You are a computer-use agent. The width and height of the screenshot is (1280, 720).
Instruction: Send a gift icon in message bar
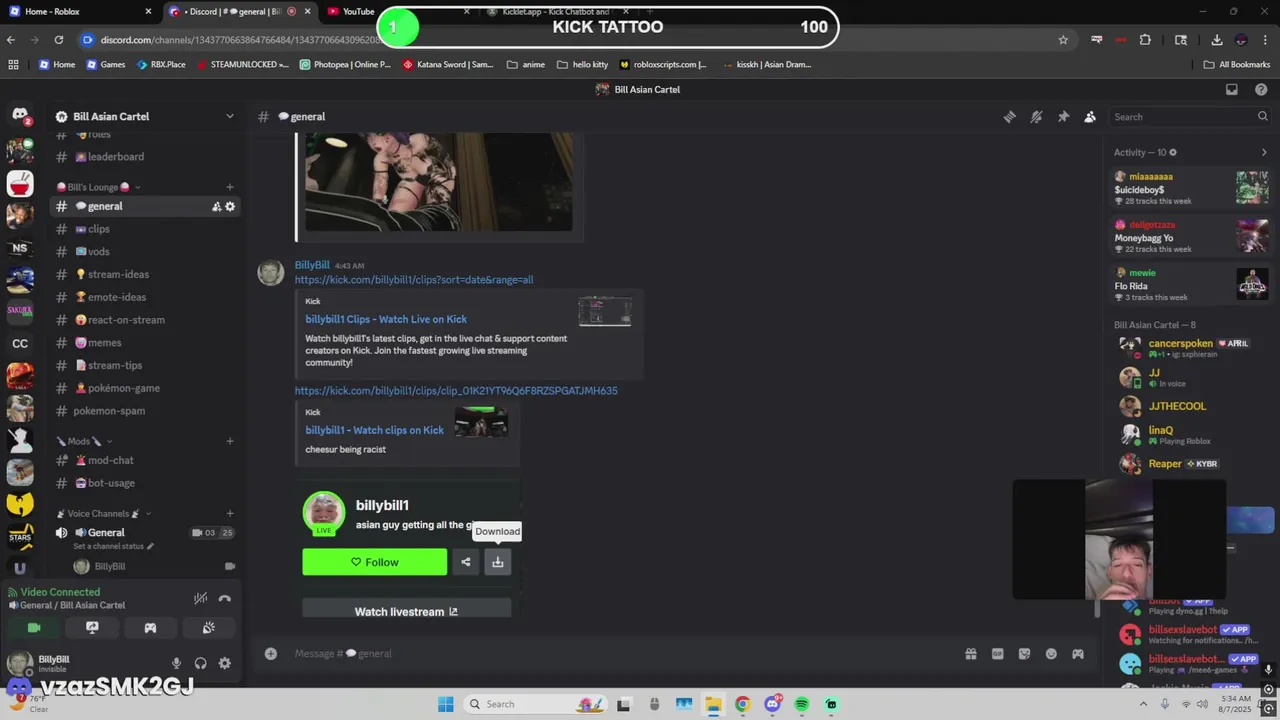pyautogui.click(x=970, y=654)
